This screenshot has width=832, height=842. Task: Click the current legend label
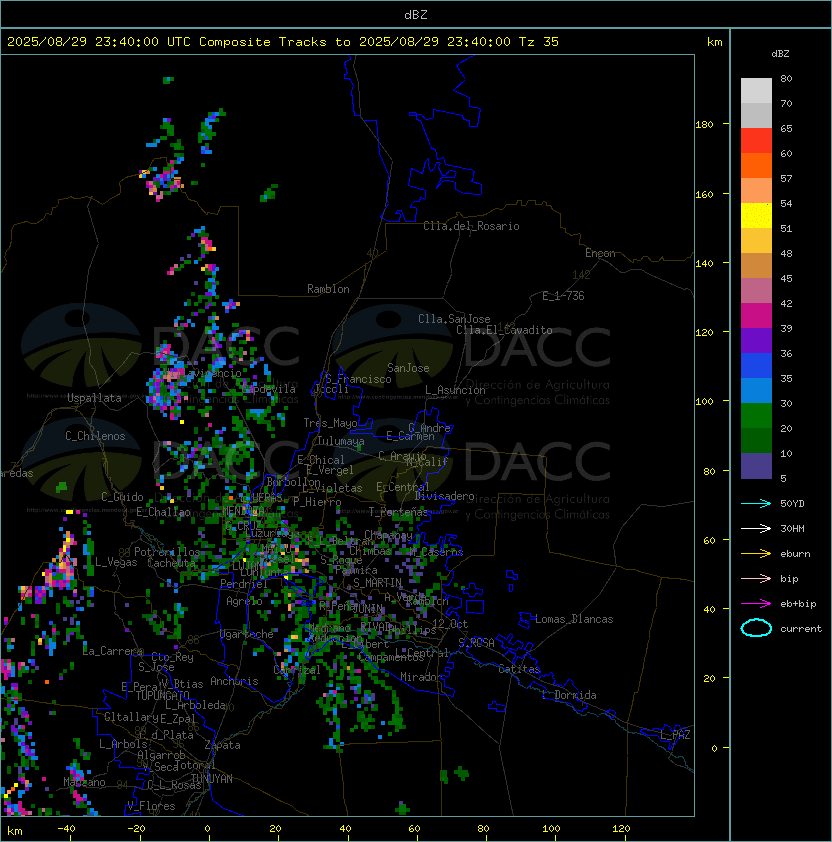(x=801, y=629)
